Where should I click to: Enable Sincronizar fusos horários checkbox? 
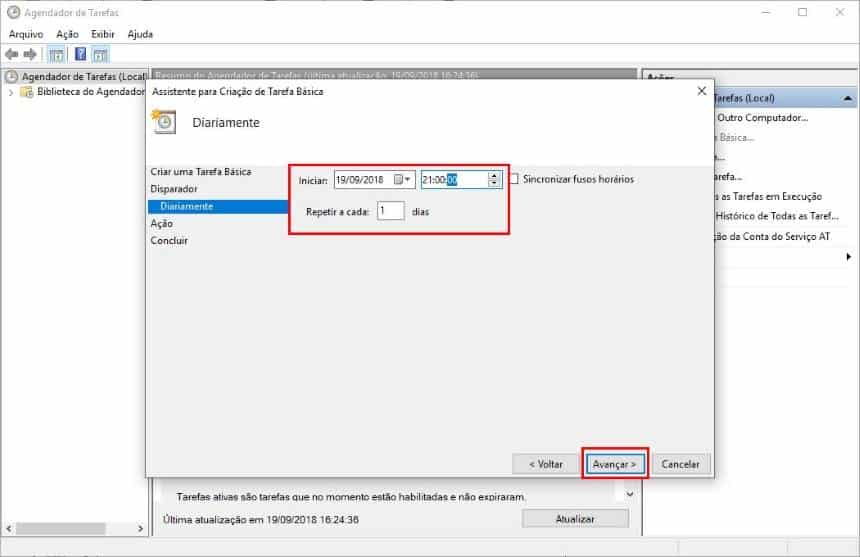tap(514, 179)
